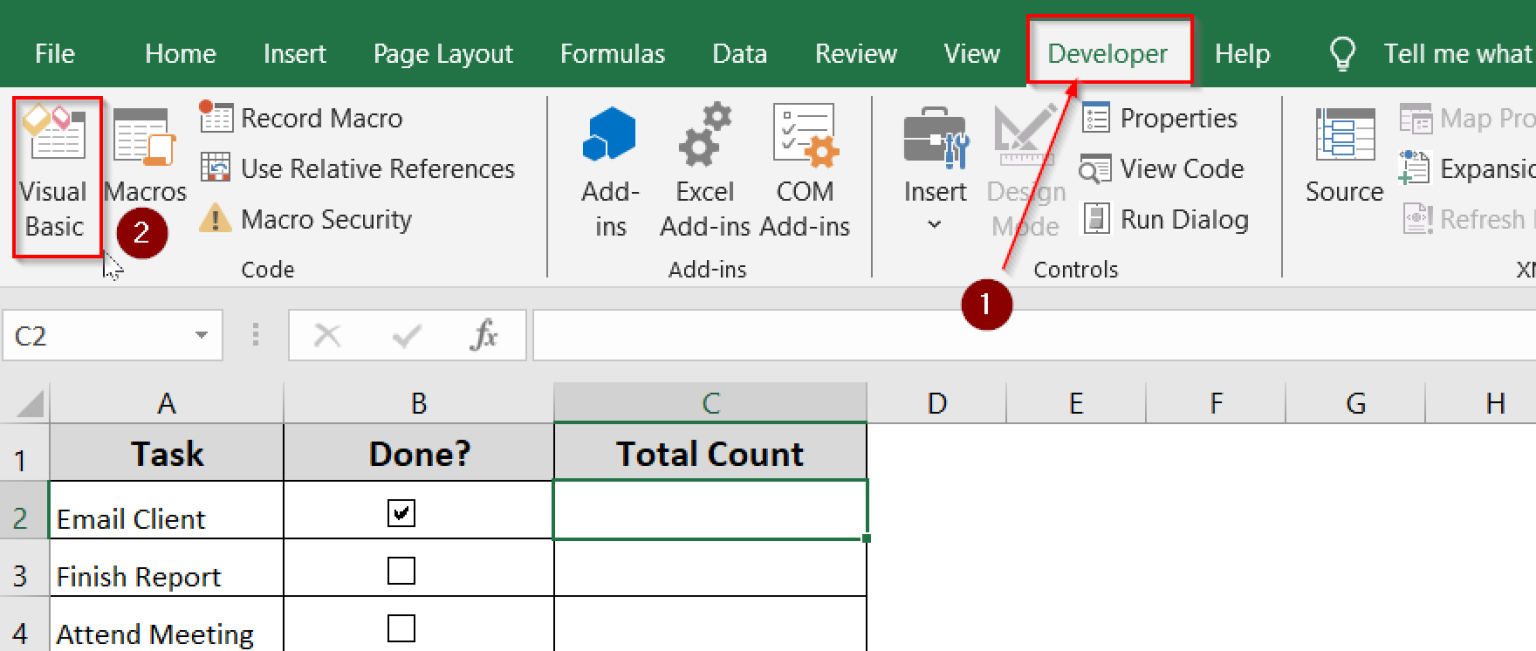Check the Finish Report checkbox

[401, 570]
